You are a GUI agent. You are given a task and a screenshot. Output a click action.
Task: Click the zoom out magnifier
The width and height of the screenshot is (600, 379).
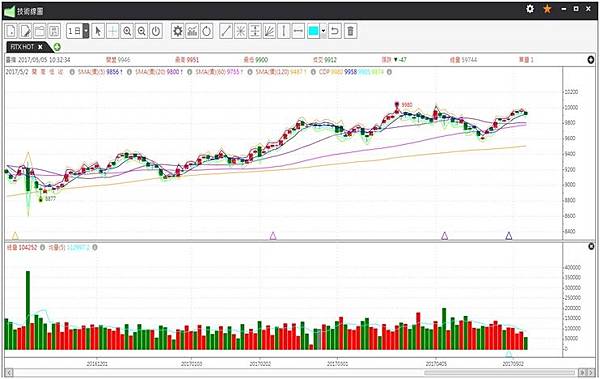142,31
